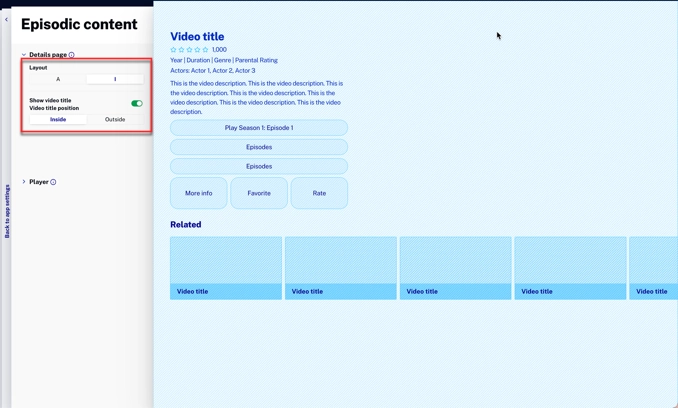Click the fifth rating star
This screenshot has height=408, width=678.
[x=206, y=50]
